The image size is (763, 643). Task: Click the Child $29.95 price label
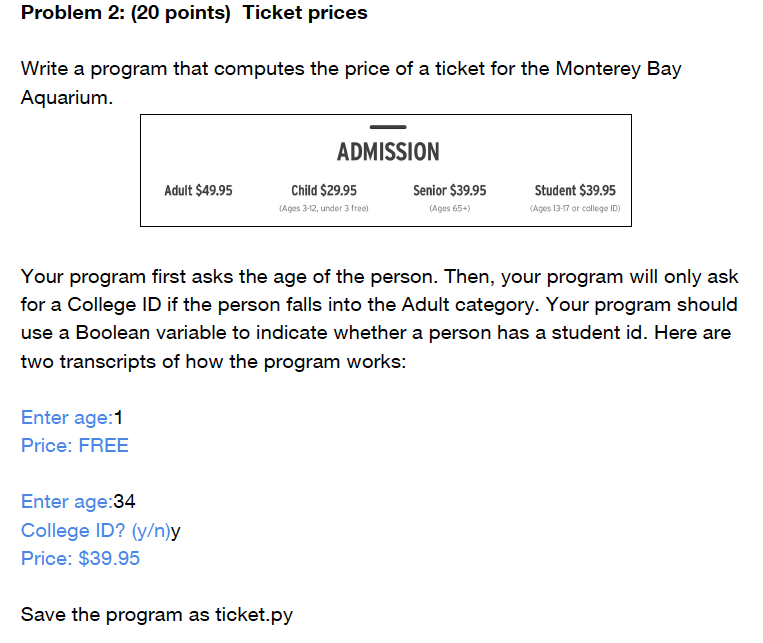324,190
